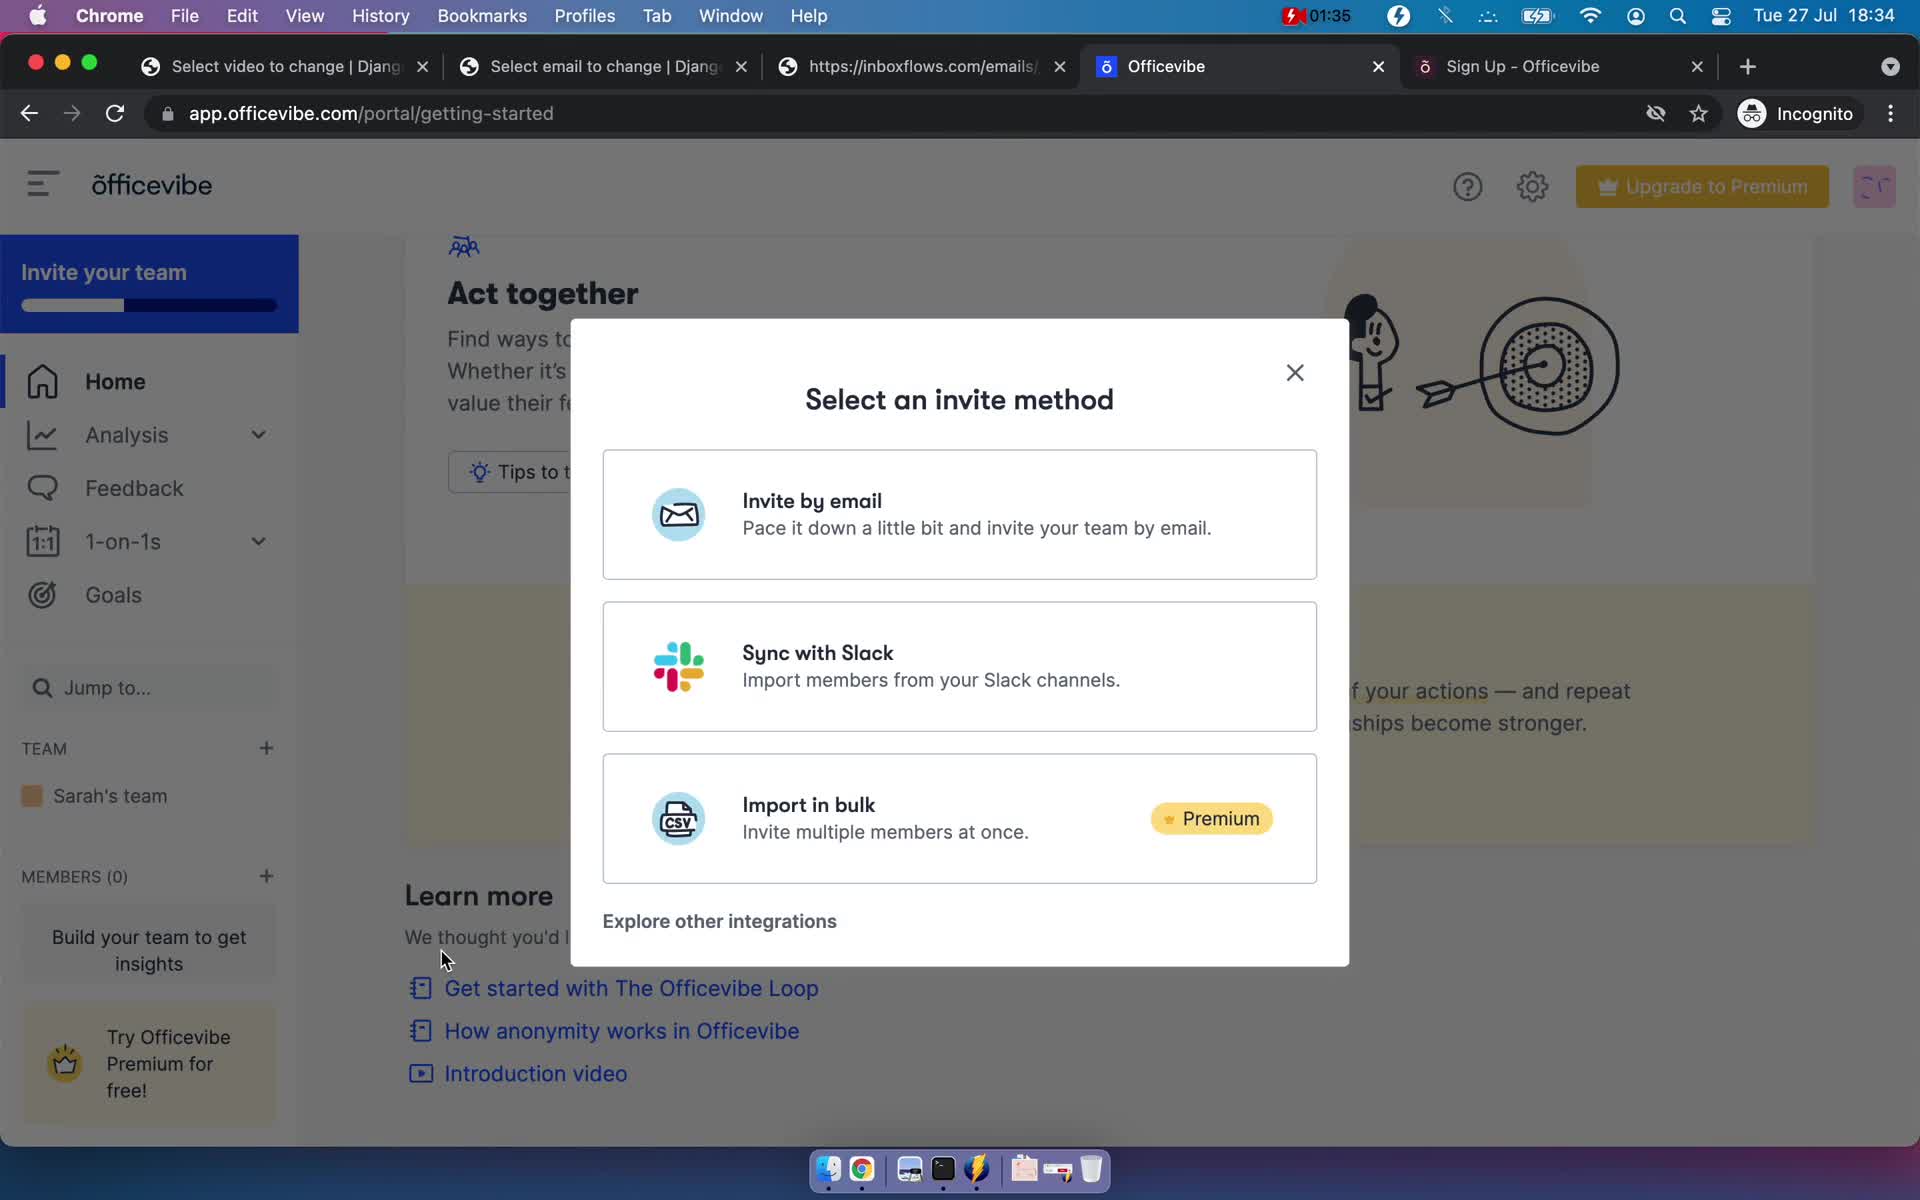Click the Get started with The Officevibe Loop link
1920x1200 pixels.
[630, 987]
